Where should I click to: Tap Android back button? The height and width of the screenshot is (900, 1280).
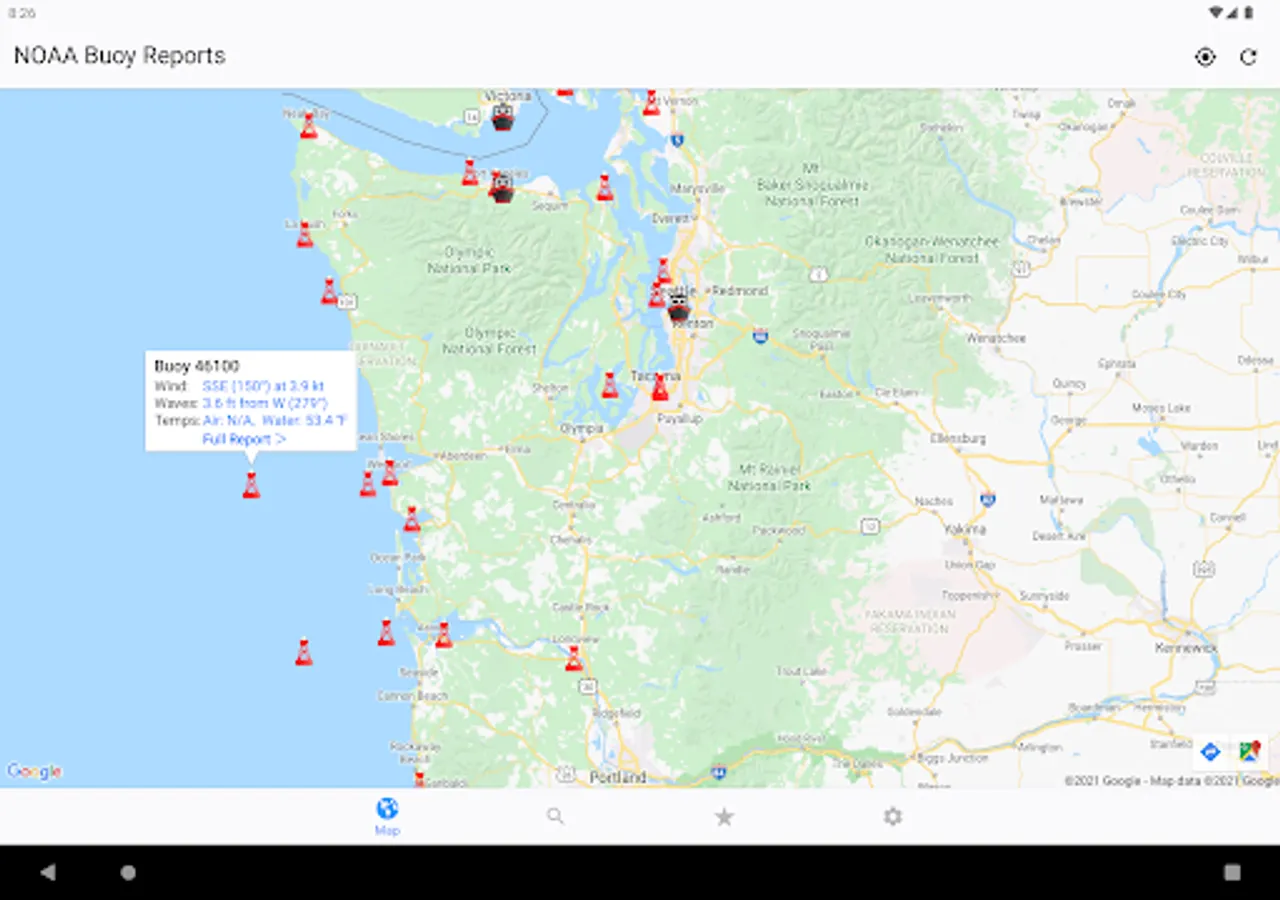(47, 872)
